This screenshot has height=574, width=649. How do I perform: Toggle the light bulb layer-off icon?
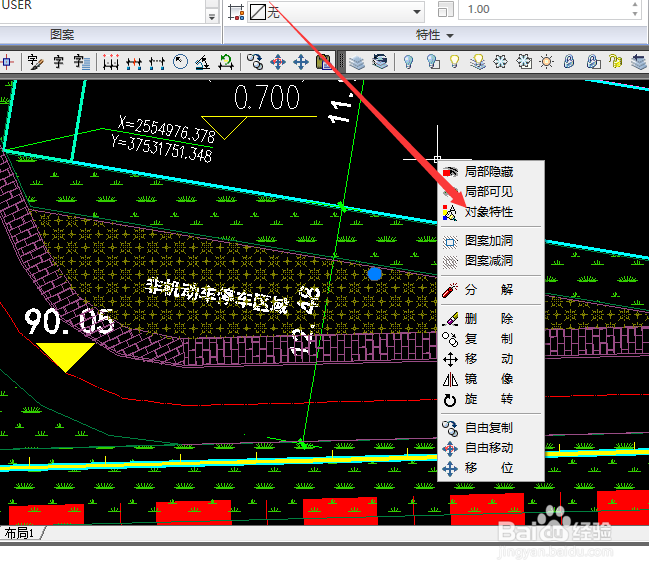click(409, 62)
